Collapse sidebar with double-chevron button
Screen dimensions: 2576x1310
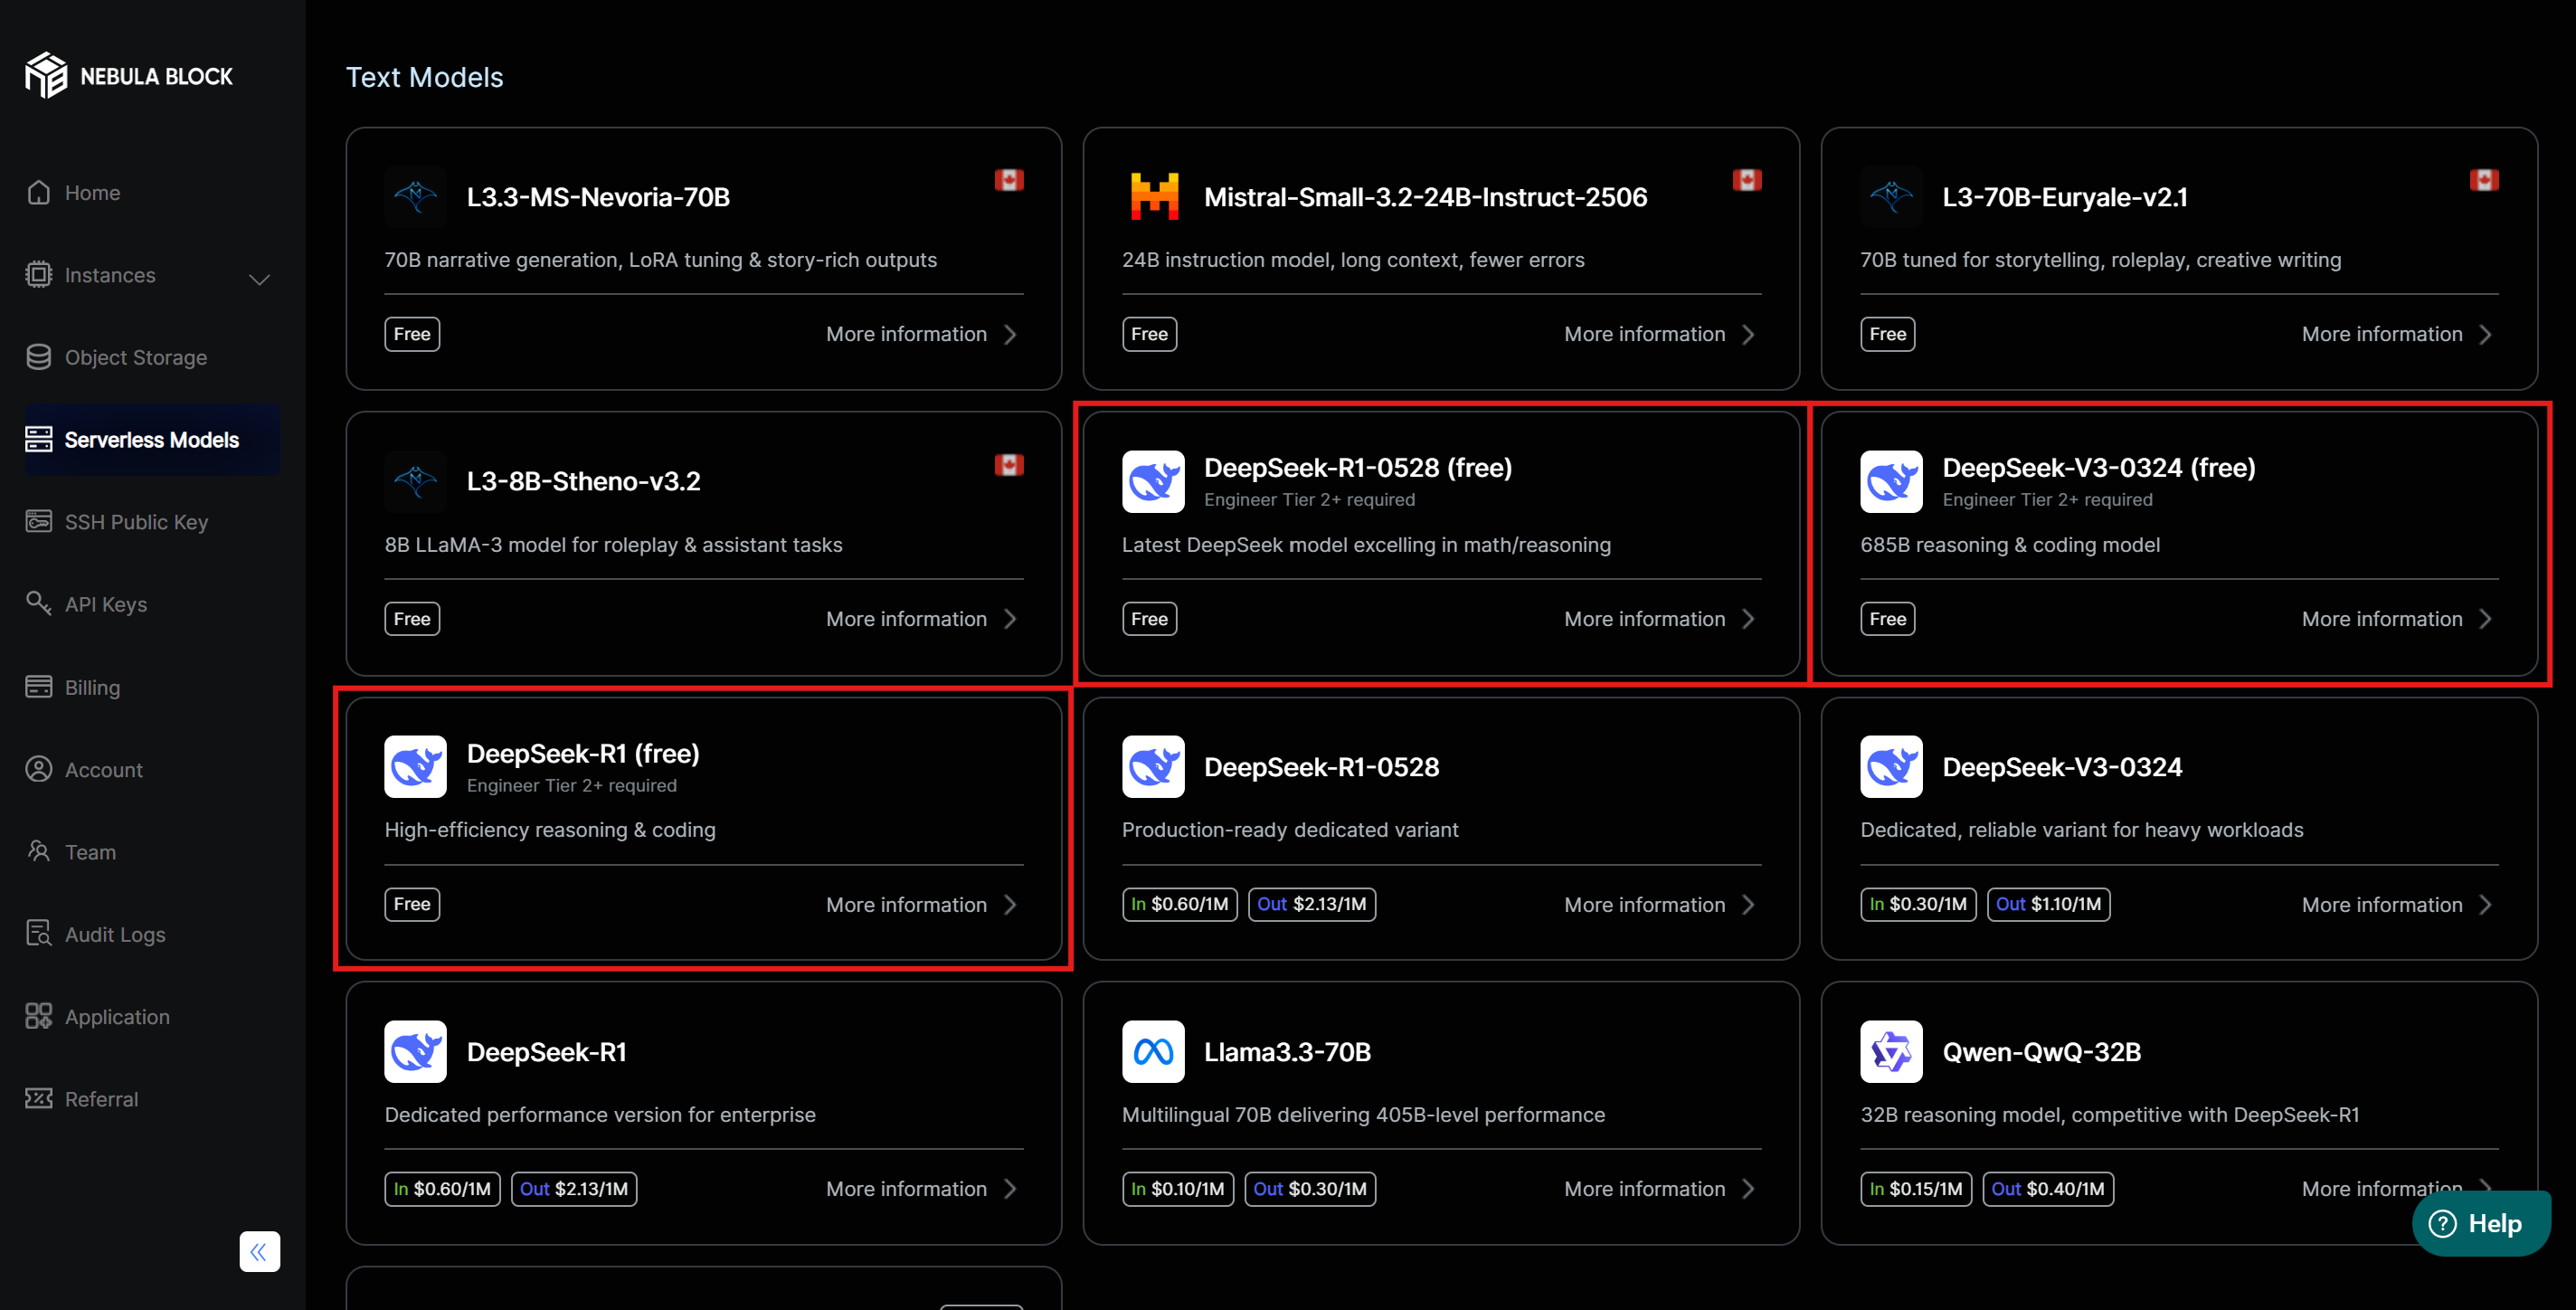pos(260,1251)
